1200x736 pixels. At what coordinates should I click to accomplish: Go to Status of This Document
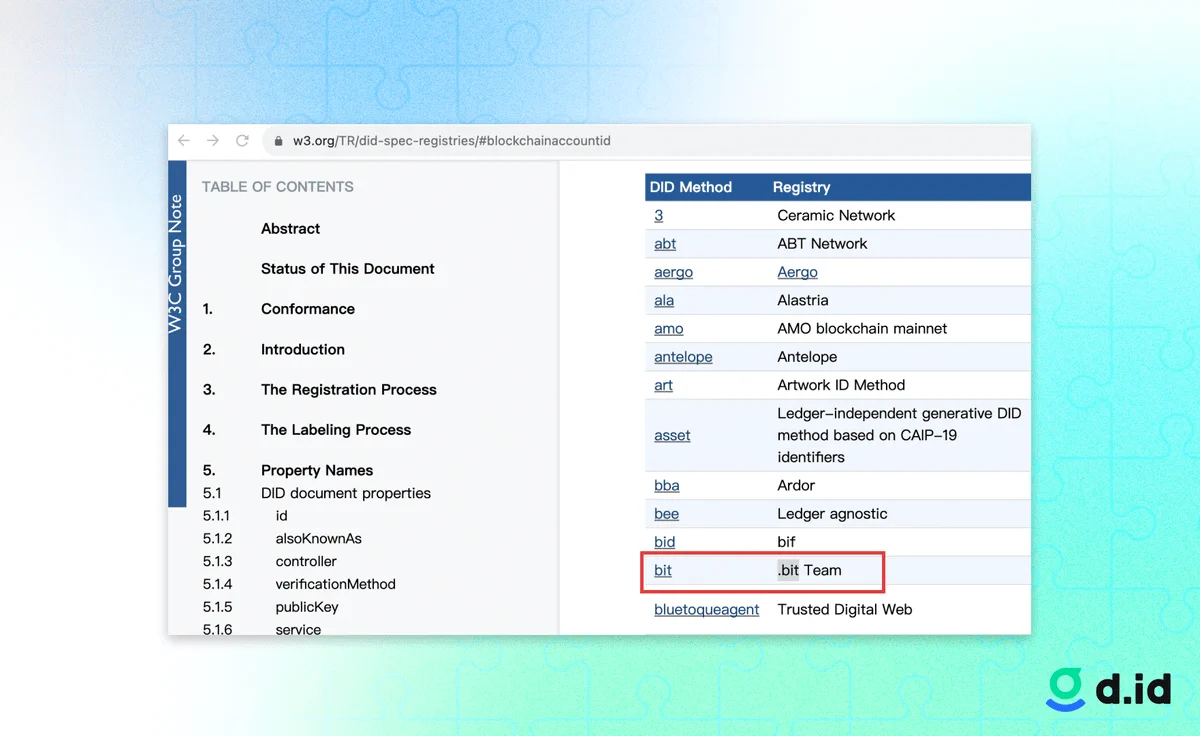point(347,269)
